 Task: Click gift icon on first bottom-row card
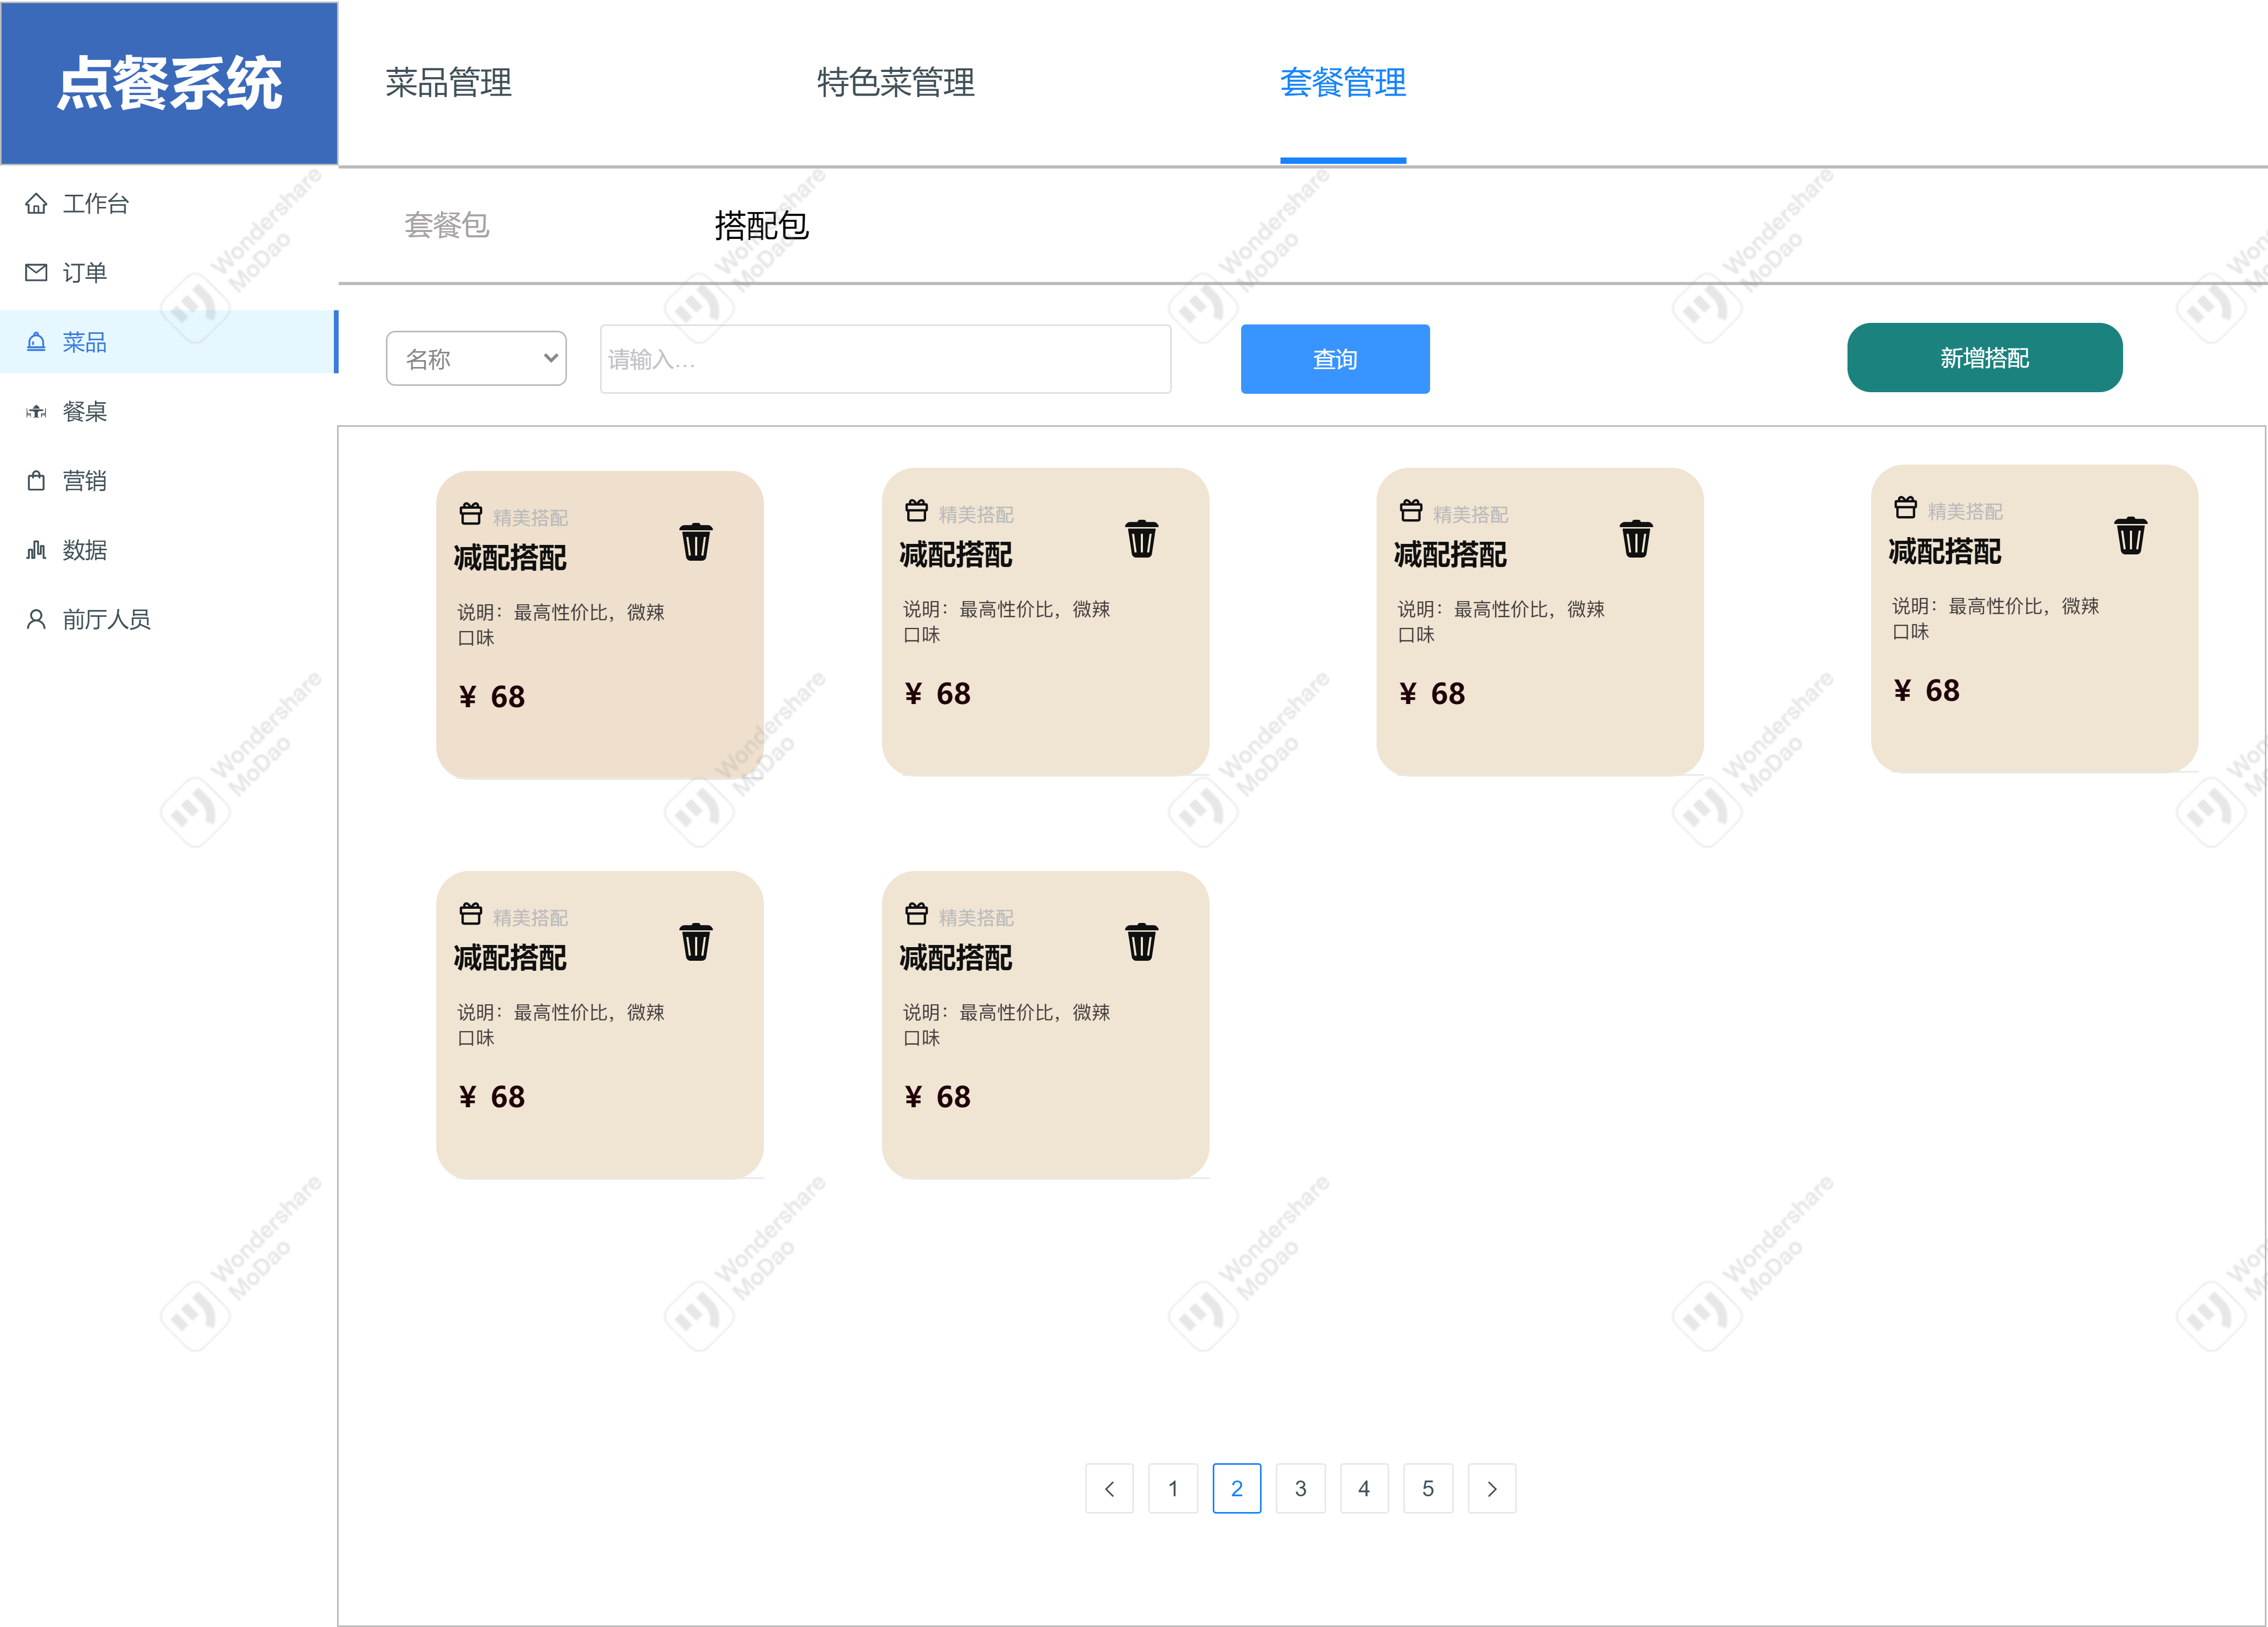471,914
